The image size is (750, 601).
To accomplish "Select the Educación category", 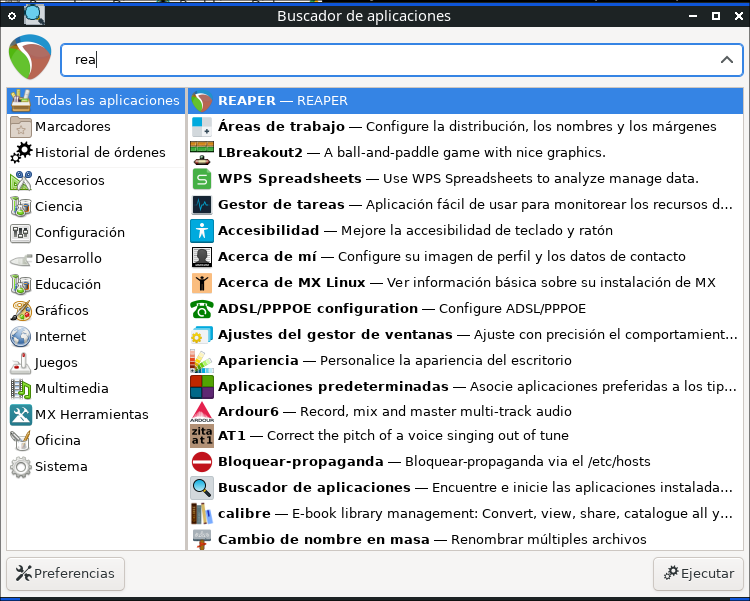I will 96,285.
